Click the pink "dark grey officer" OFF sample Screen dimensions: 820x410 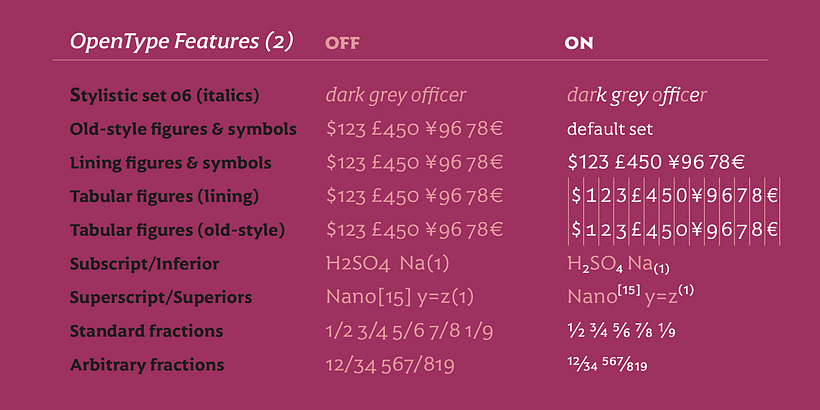(395, 96)
